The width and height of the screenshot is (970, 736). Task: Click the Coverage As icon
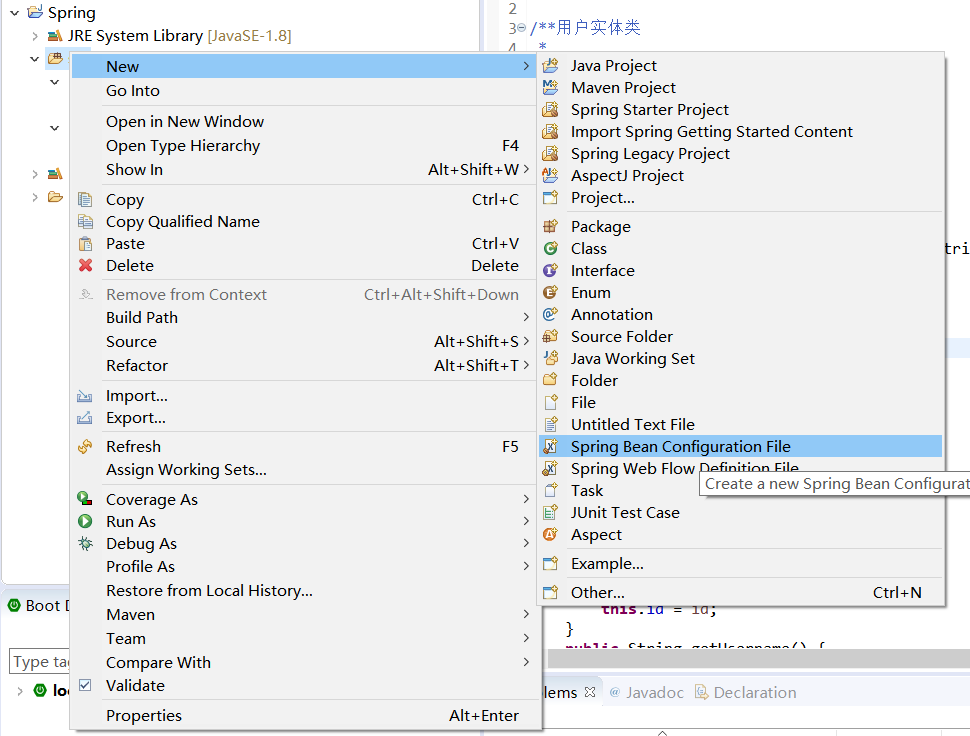tap(85, 499)
